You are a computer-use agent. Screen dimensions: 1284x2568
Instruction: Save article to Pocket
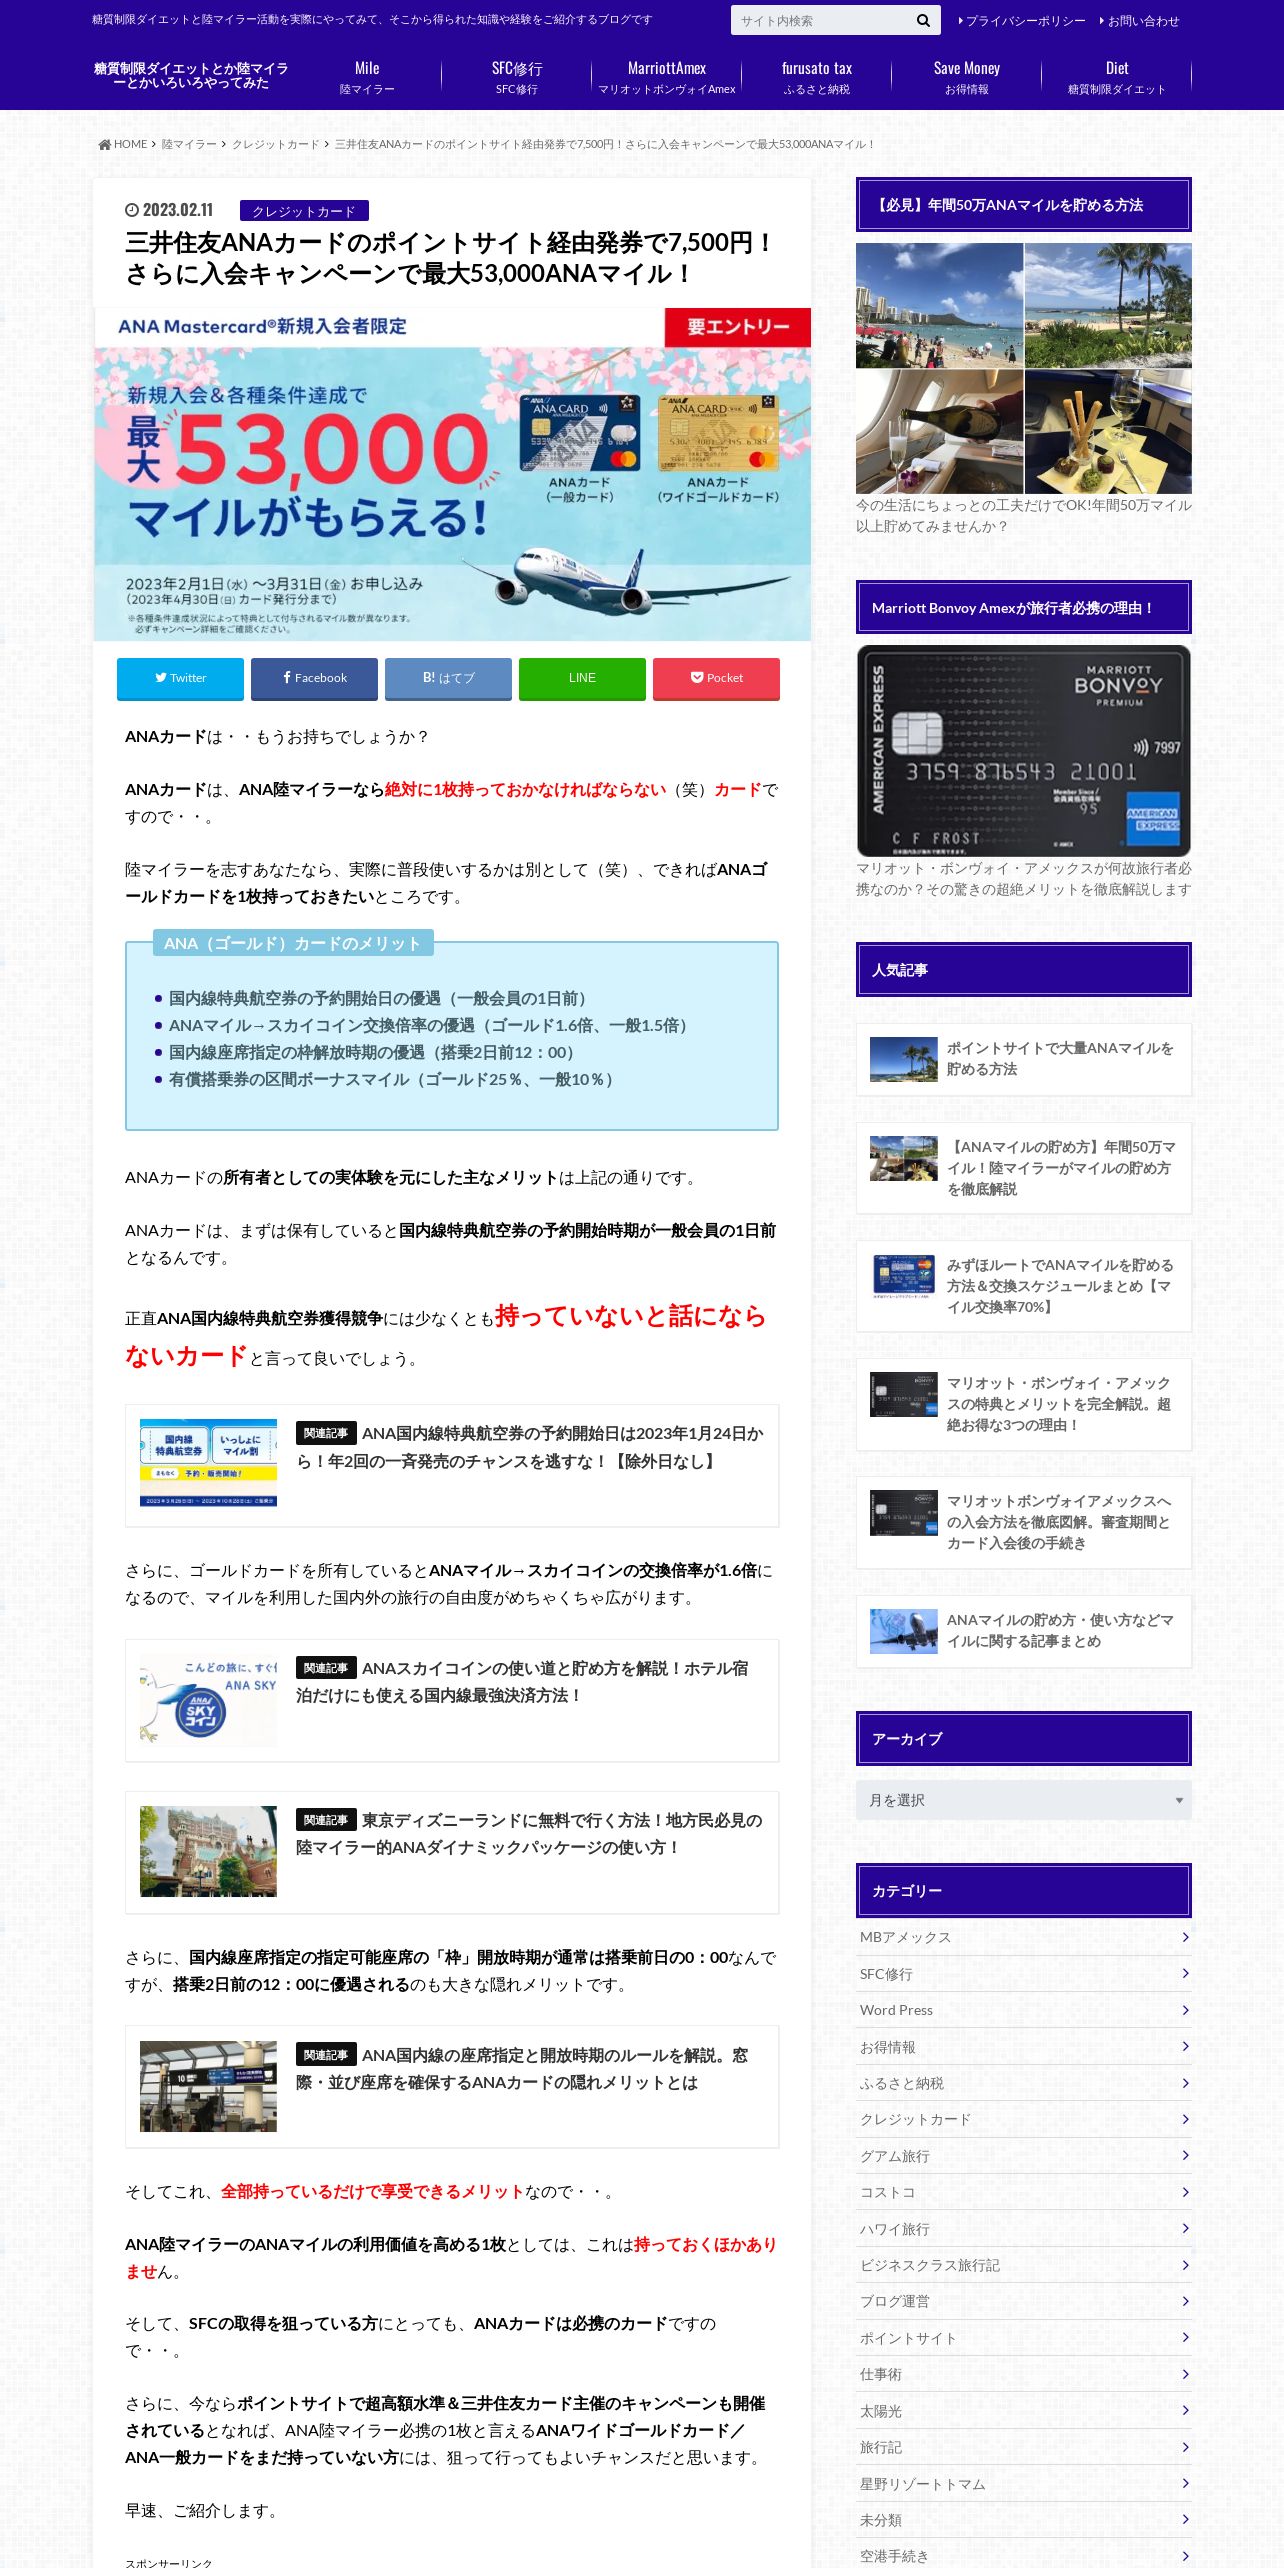716,678
